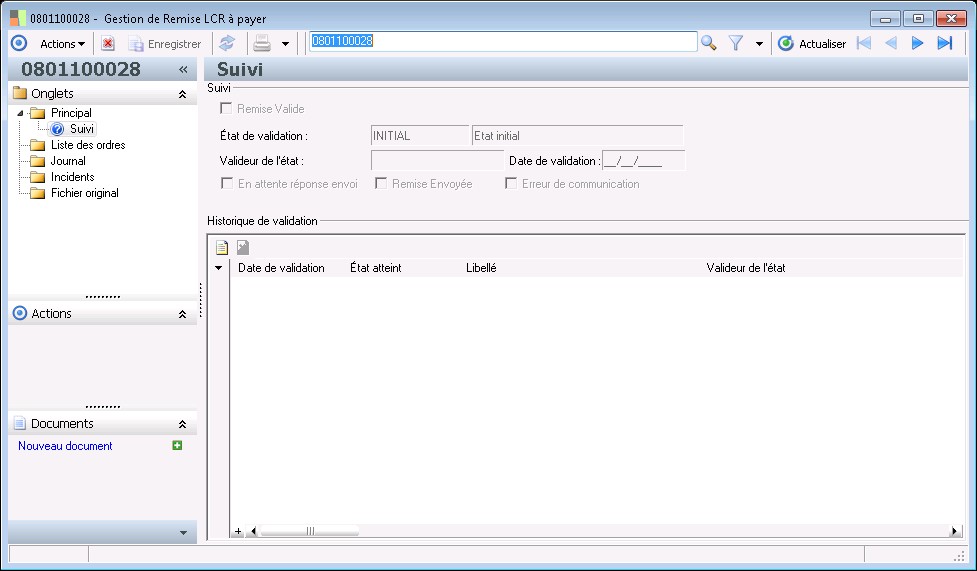Click the magnifying glass search icon
This screenshot has width=977, height=571.
pos(708,43)
